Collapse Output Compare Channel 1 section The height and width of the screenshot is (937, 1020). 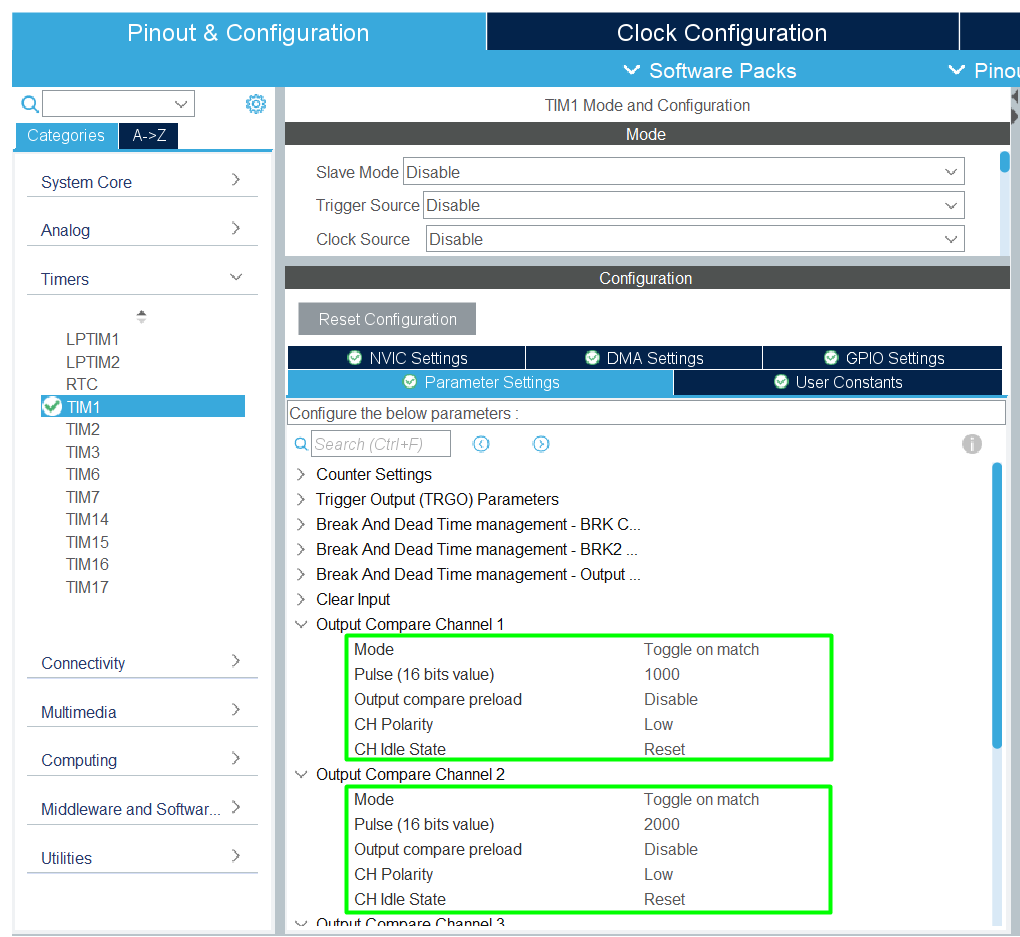point(301,624)
